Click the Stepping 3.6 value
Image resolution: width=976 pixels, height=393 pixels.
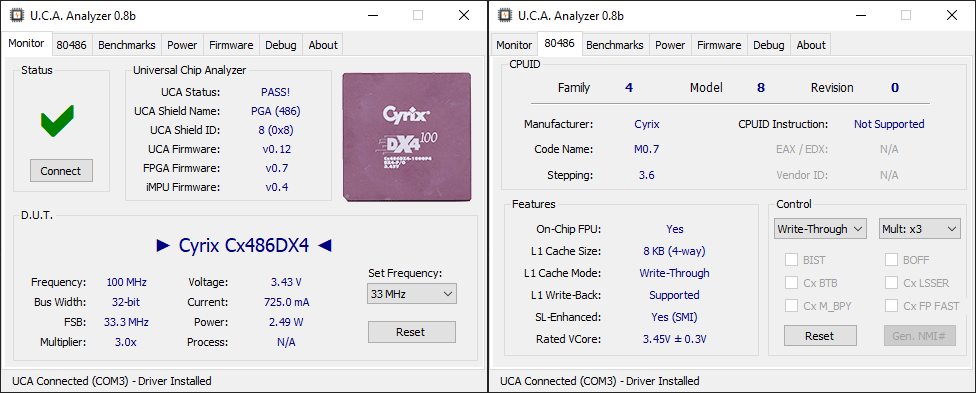(x=647, y=175)
